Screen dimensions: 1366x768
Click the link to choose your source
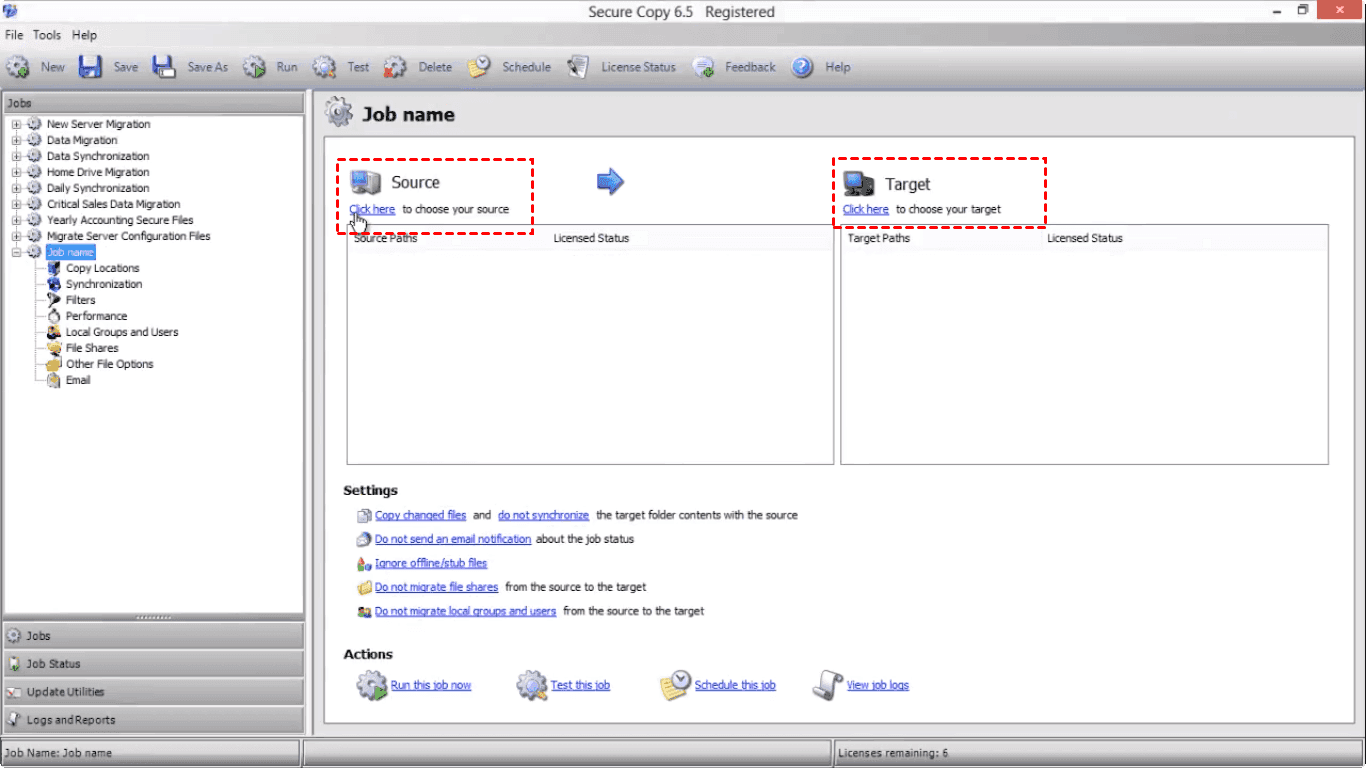coord(372,209)
